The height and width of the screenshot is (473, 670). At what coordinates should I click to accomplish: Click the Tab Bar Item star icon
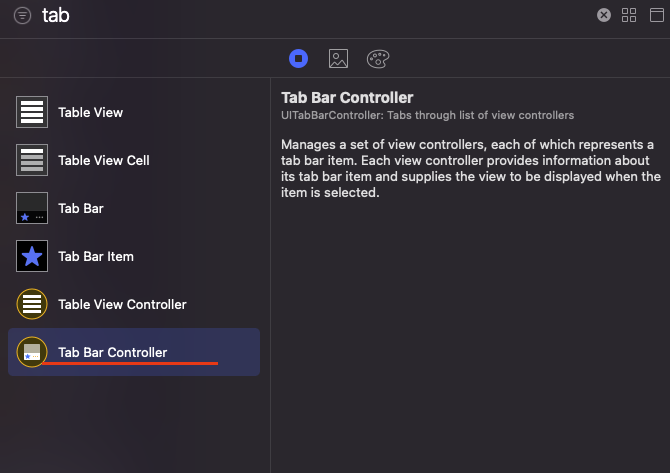[x=32, y=256]
